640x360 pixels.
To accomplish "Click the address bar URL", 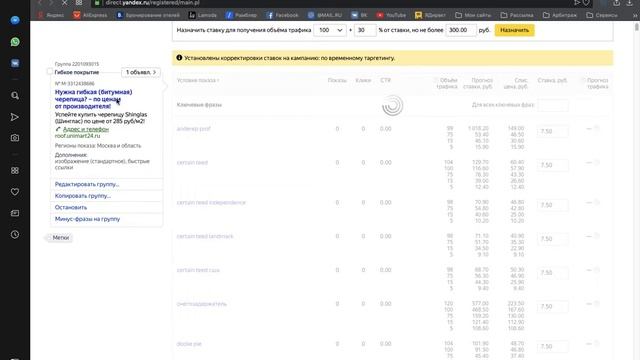I will pyautogui.click(x=152, y=2).
